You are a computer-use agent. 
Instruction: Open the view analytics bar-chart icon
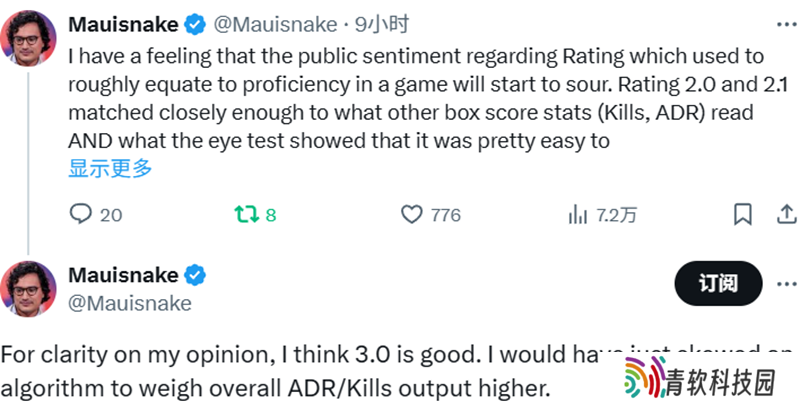pyautogui.click(x=577, y=214)
